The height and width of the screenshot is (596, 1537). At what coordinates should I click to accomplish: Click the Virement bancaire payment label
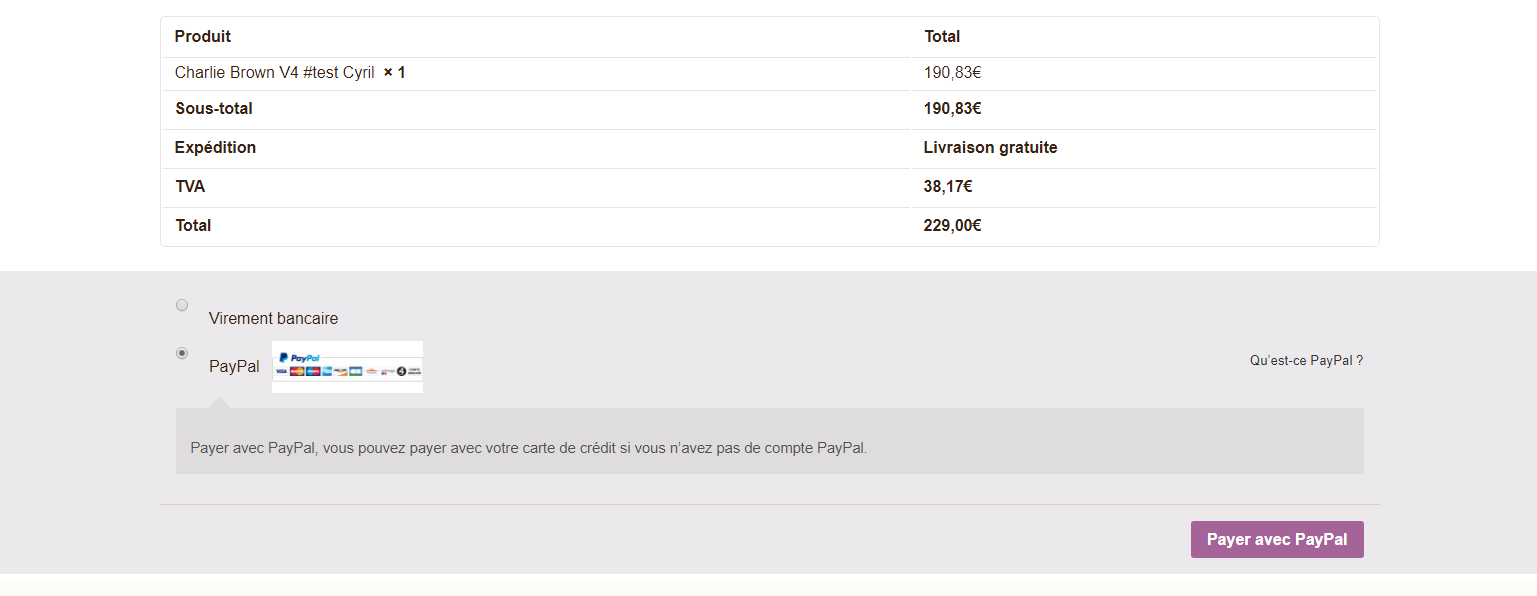(x=273, y=319)
